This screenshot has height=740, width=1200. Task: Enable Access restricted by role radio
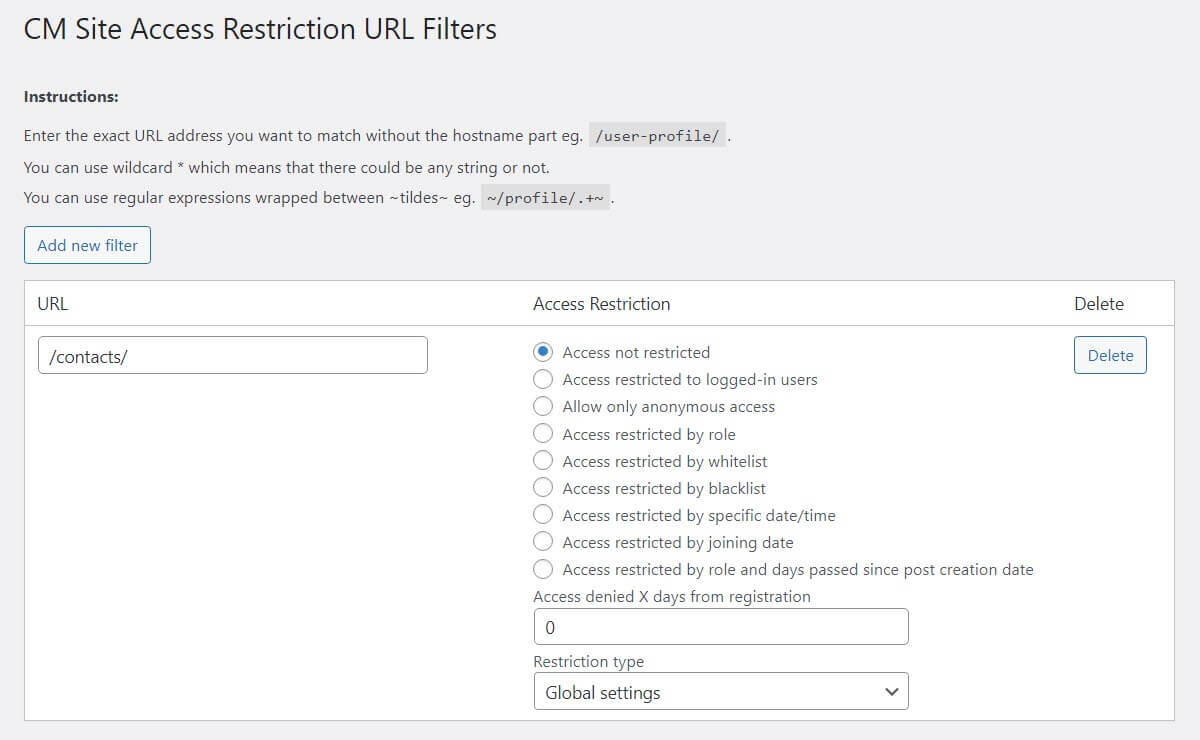point(543,433)
